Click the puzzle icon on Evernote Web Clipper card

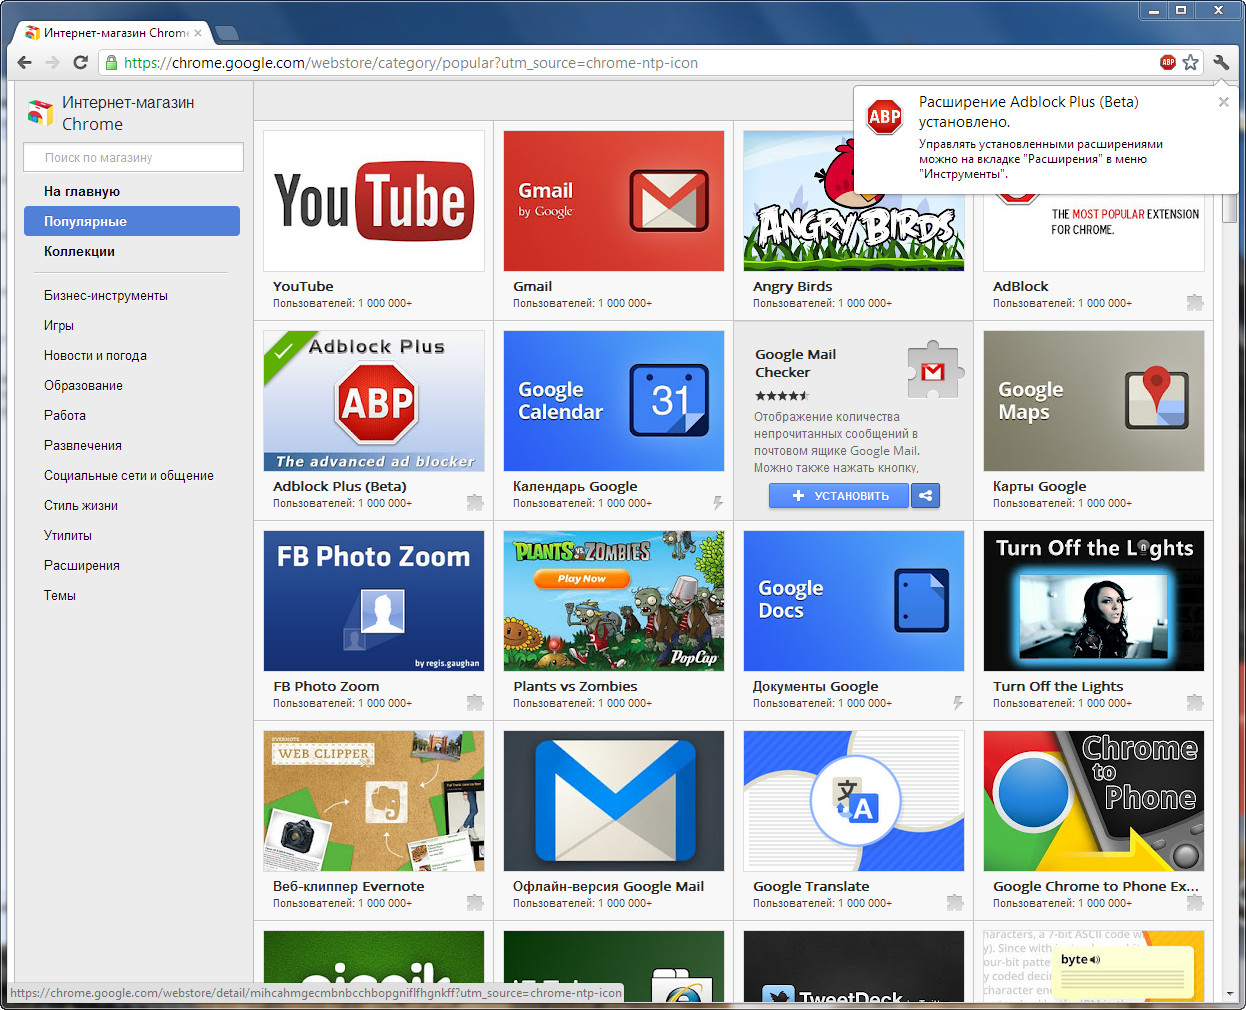(x=475, y=902)
